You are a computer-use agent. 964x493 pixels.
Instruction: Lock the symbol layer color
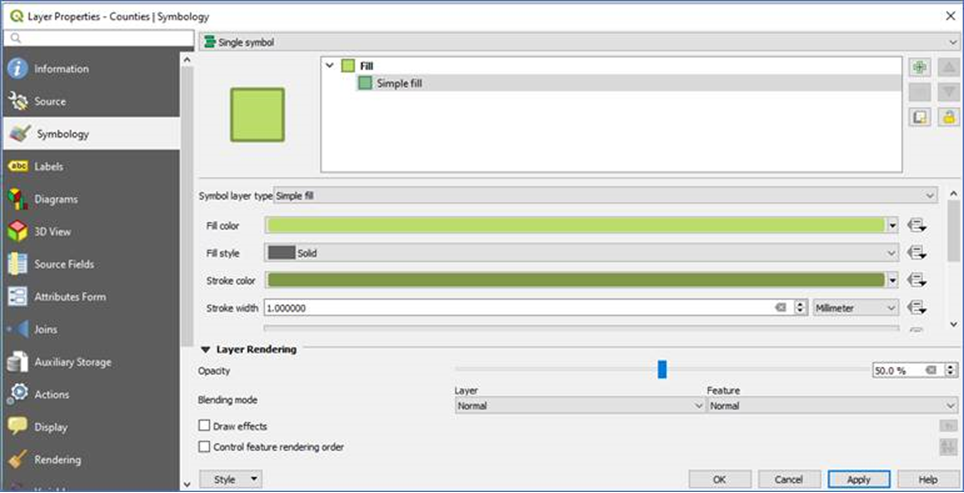pos(949,117)
